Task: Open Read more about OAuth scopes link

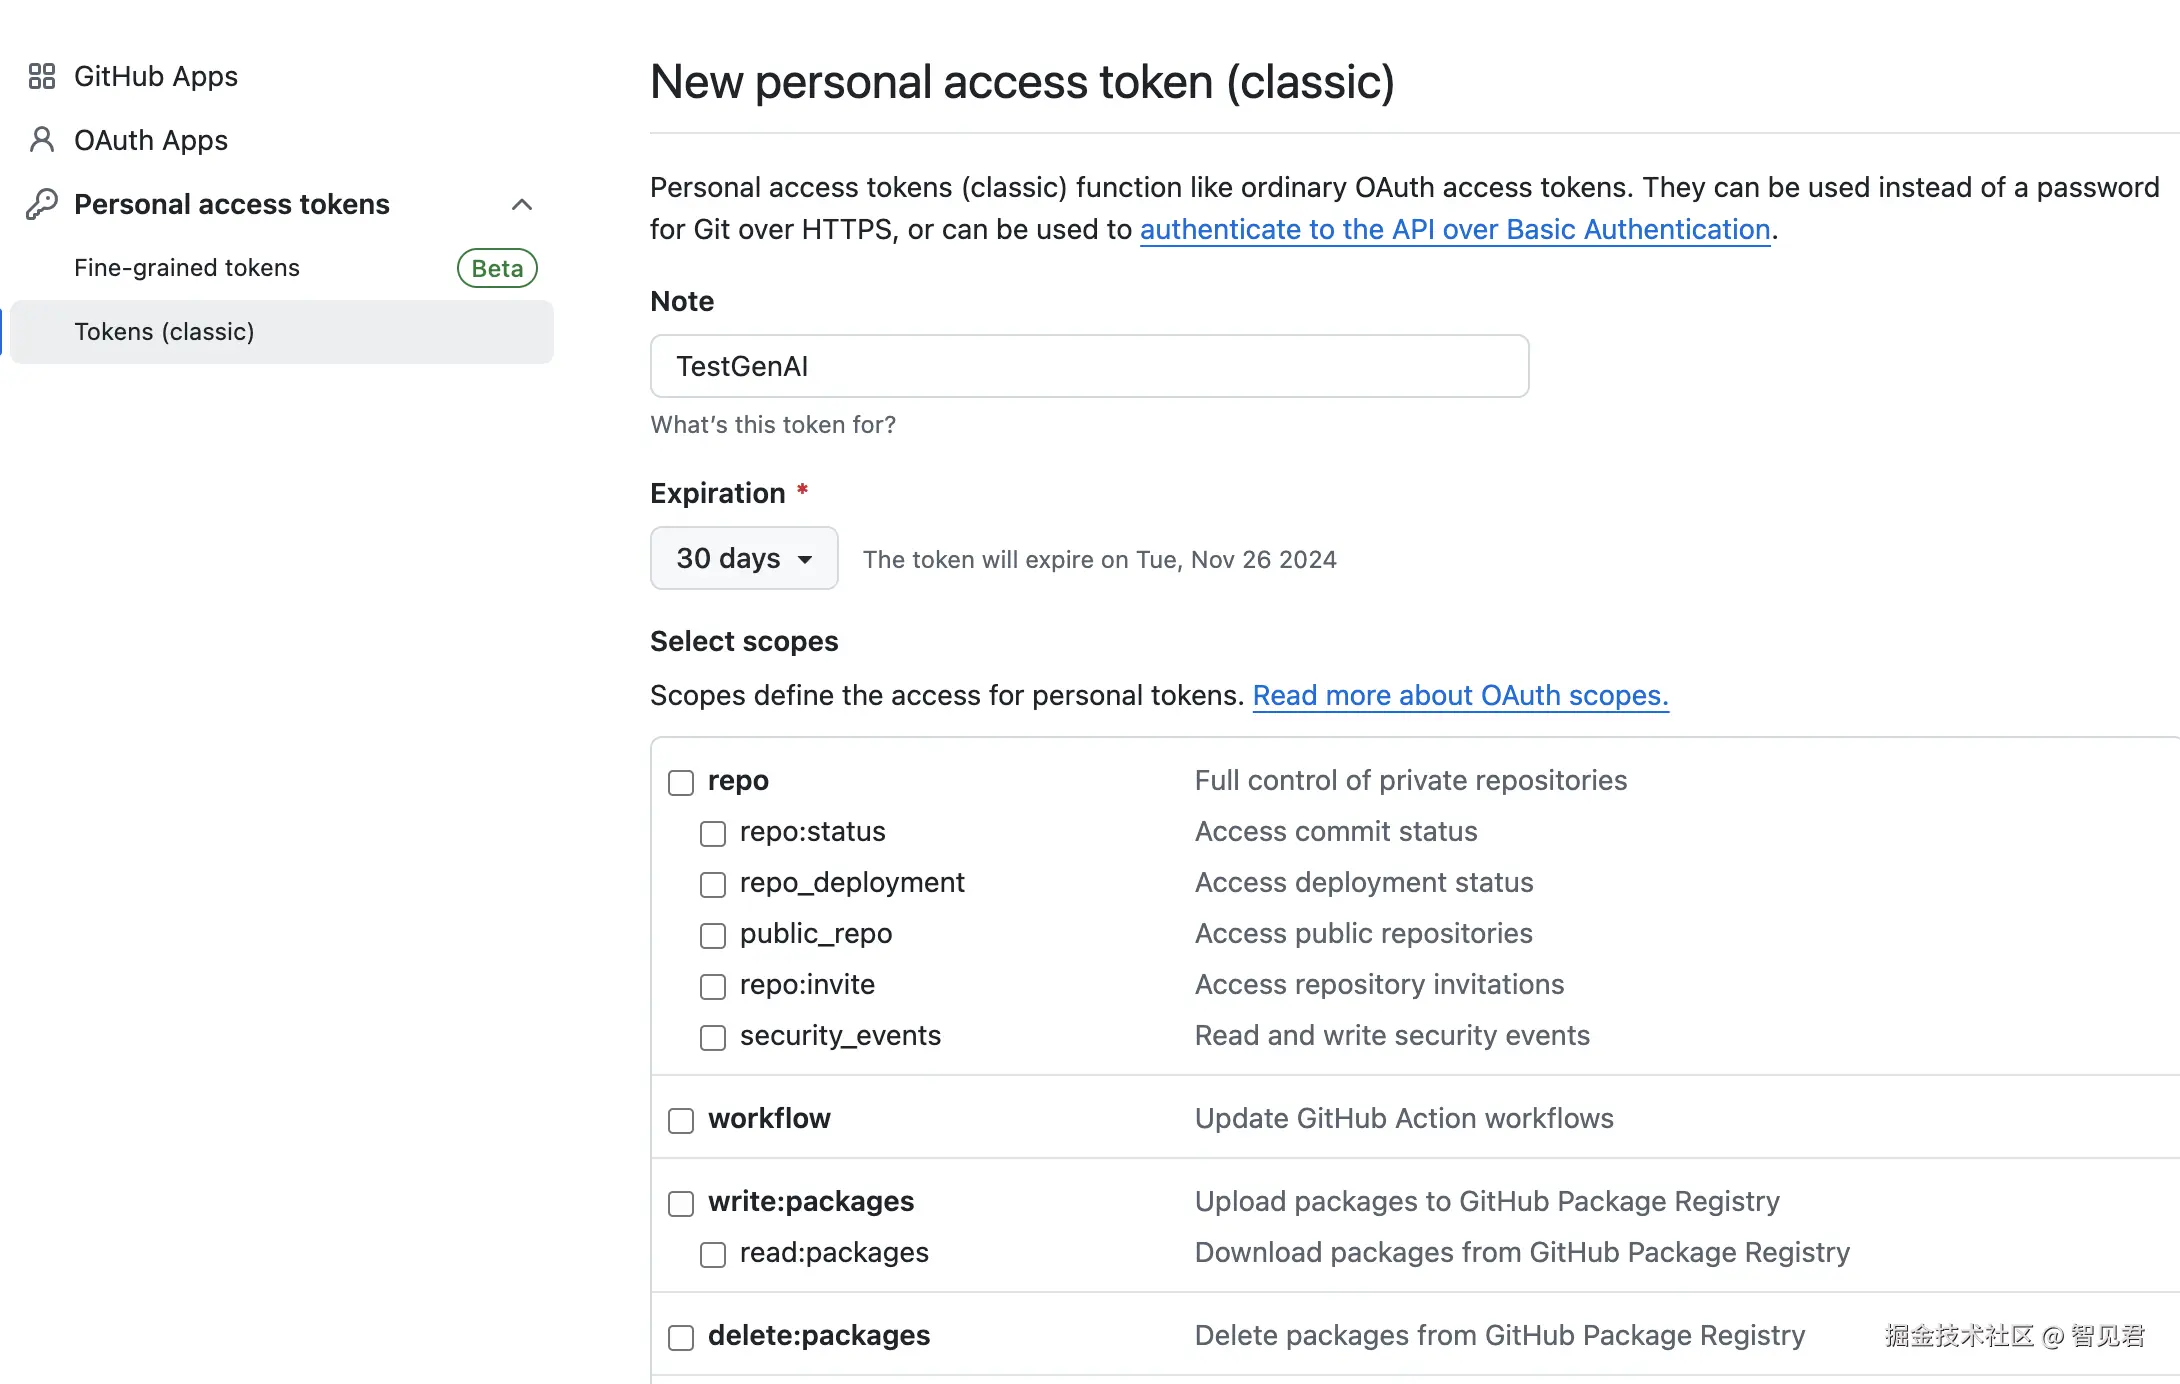Action: [x=1460, y=695]
